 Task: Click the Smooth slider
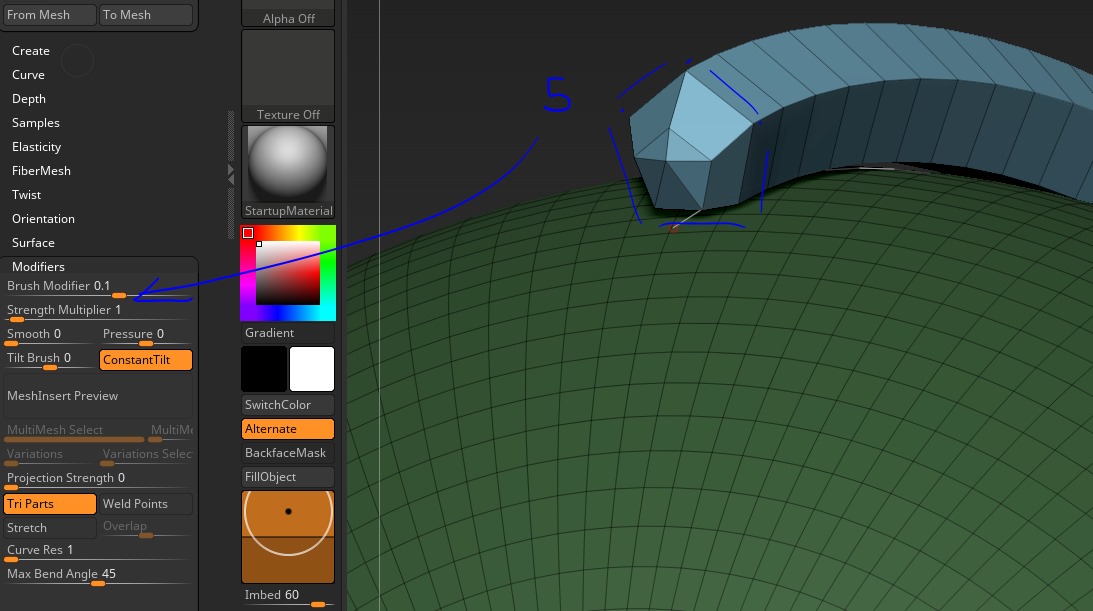[x=49, y=337]
